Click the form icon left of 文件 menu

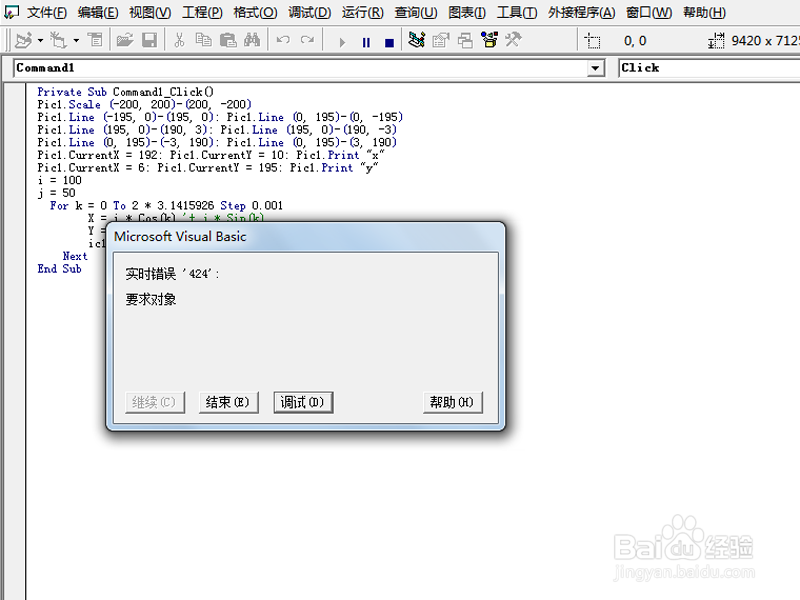11,11
